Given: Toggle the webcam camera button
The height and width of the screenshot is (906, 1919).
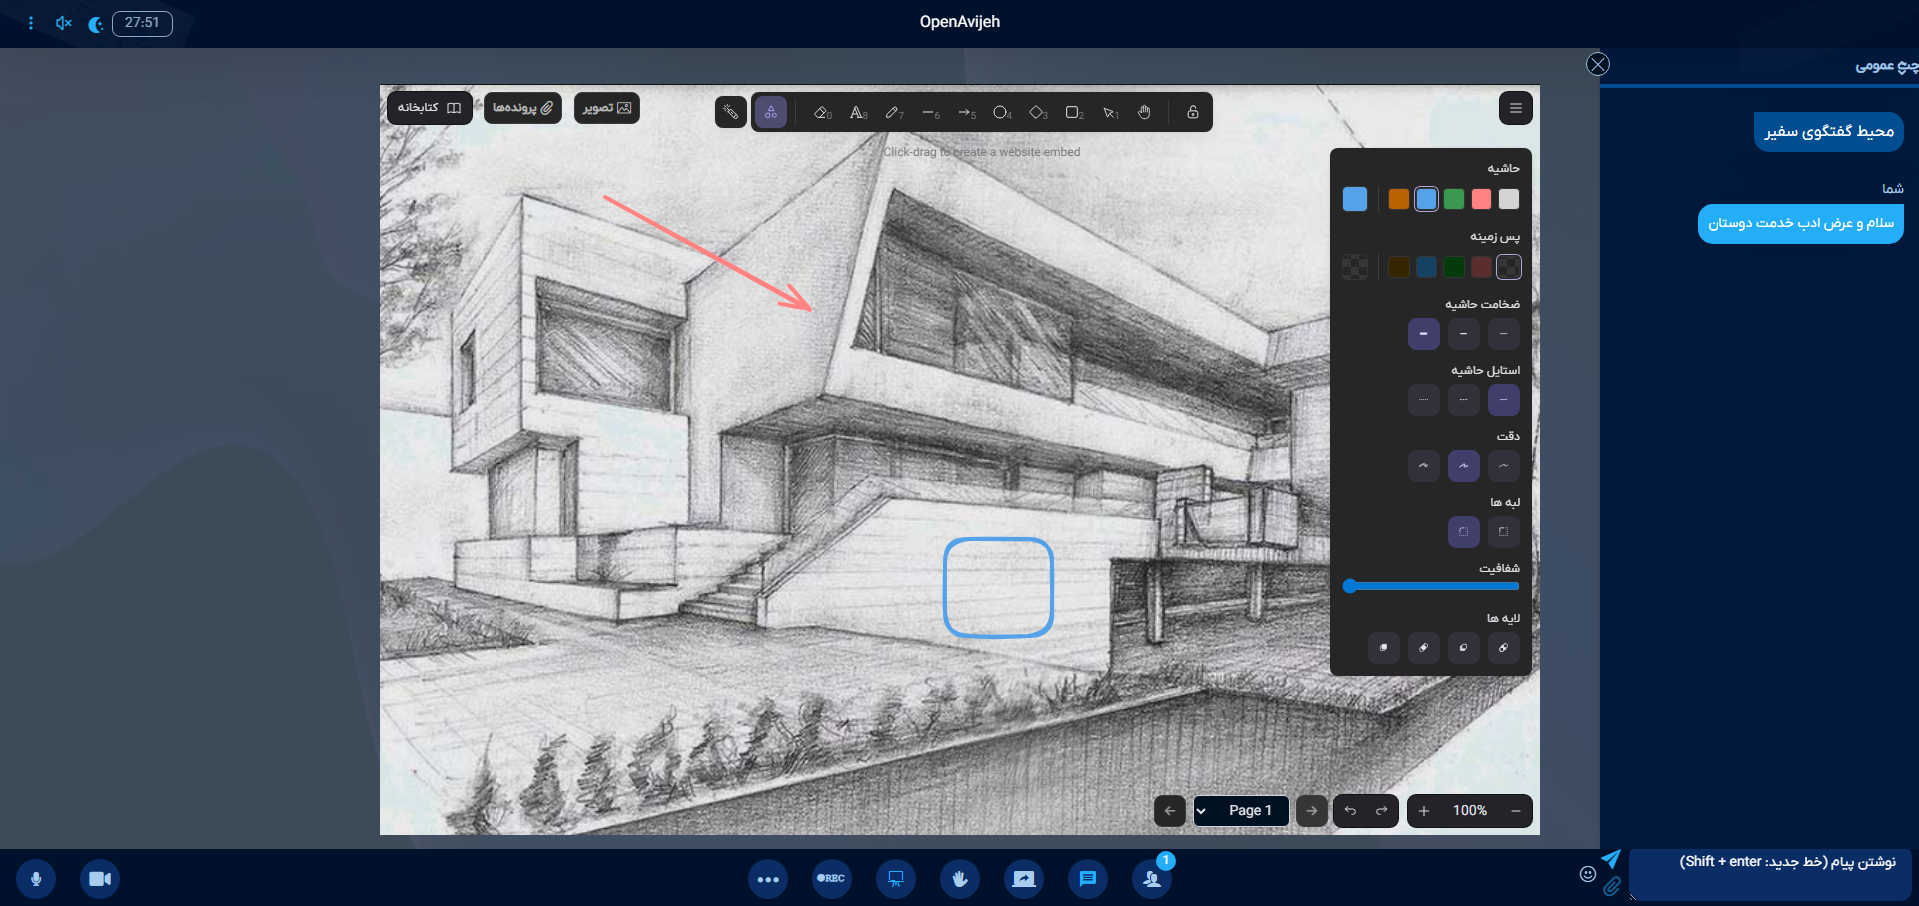Looking at the screenshot, I should [100, 879].
